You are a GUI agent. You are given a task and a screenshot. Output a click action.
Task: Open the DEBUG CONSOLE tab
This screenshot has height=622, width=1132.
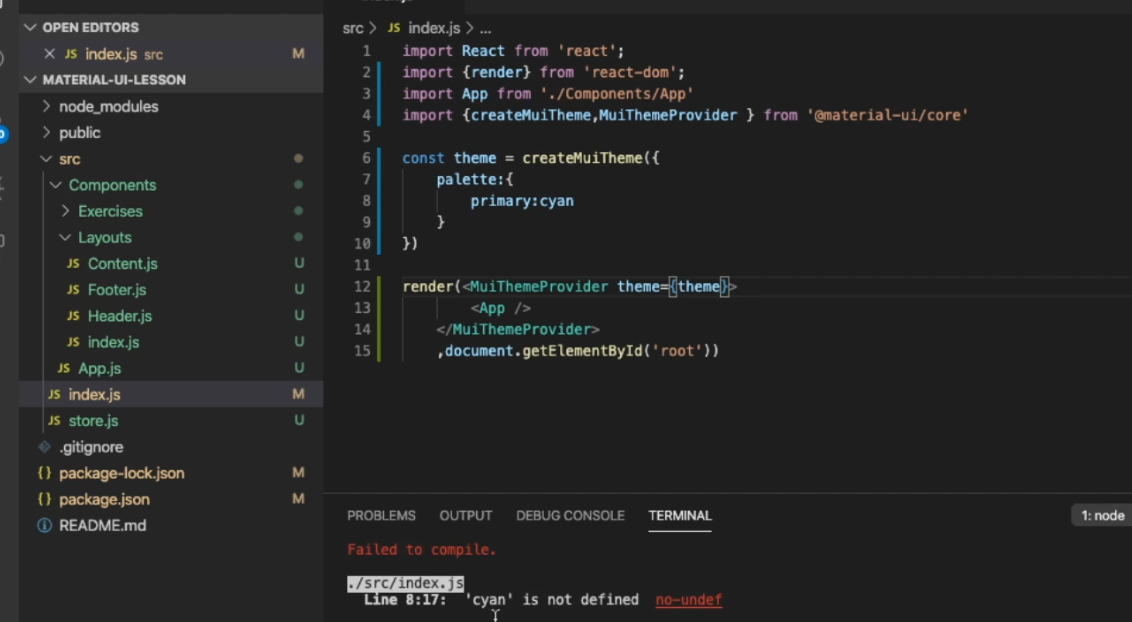570,515
